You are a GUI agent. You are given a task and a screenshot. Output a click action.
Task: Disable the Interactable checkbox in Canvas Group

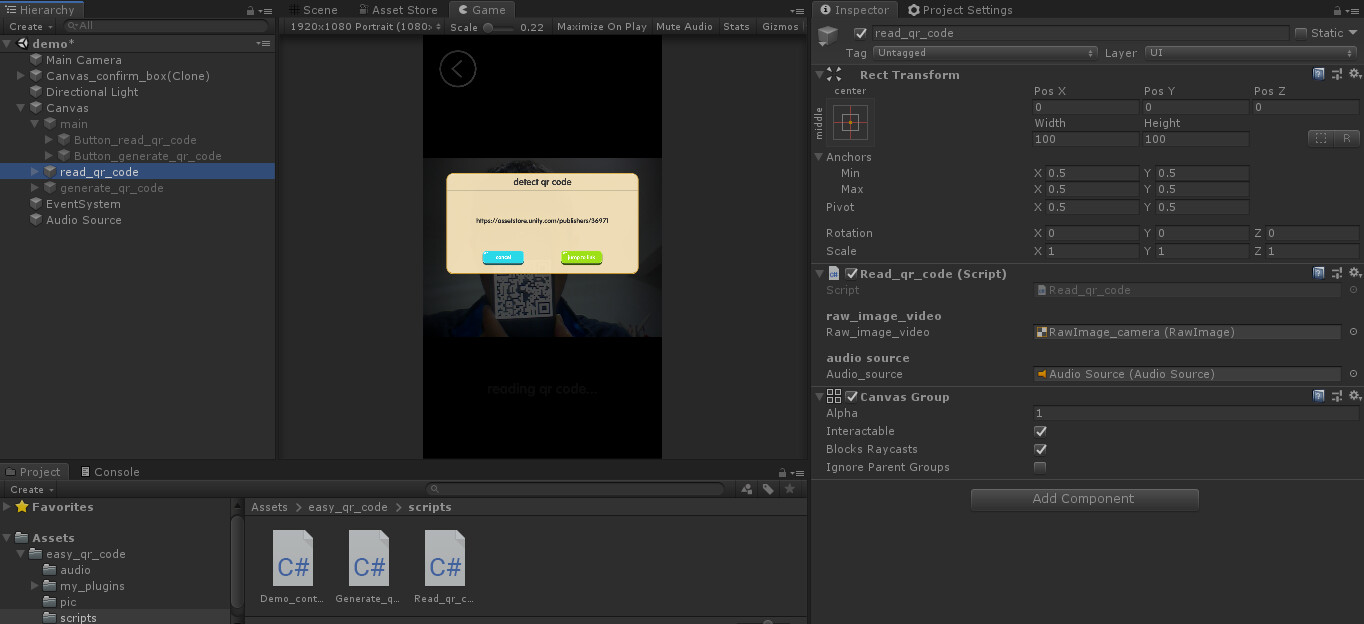(x=1040, y=431)
